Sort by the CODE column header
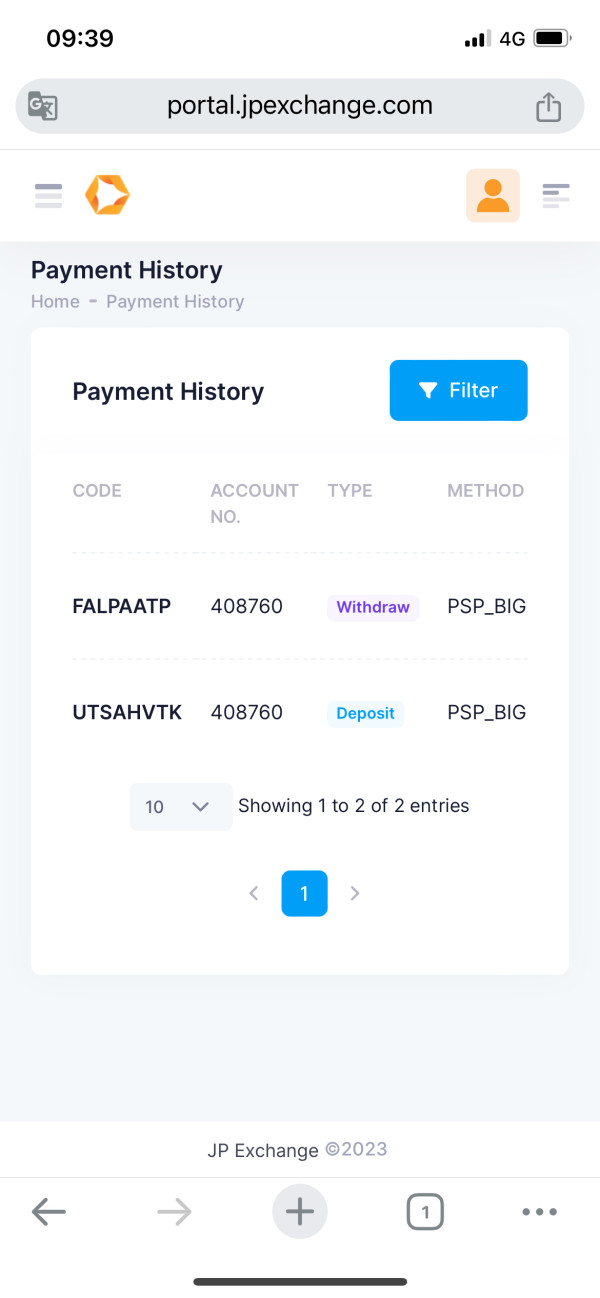Screen dimensions: 600x1298 click(x=97, y=490)
